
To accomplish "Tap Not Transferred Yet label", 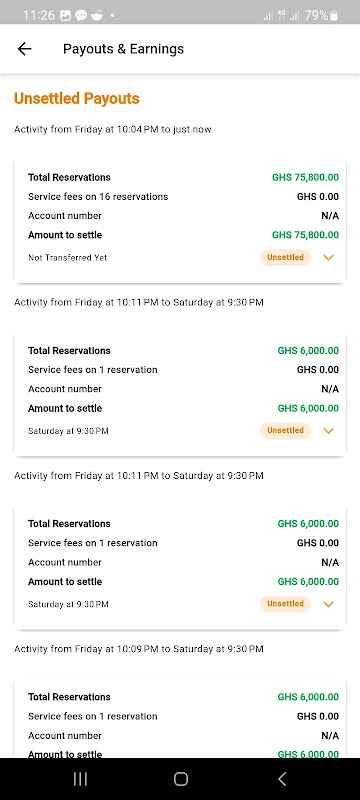I will pos(67,258).
